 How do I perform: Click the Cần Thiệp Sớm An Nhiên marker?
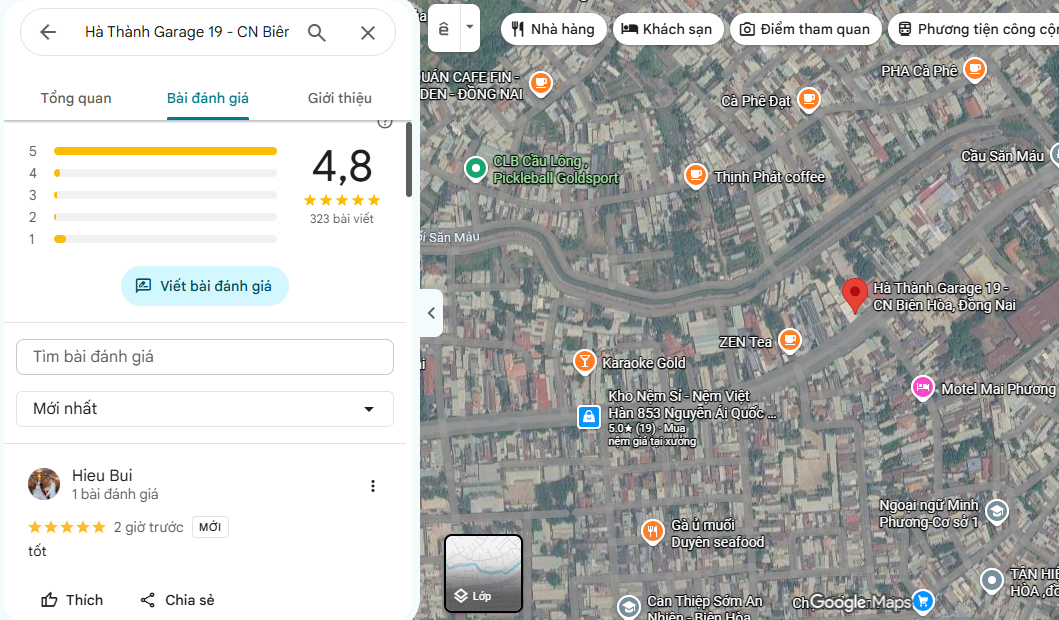tap(629, 606)
